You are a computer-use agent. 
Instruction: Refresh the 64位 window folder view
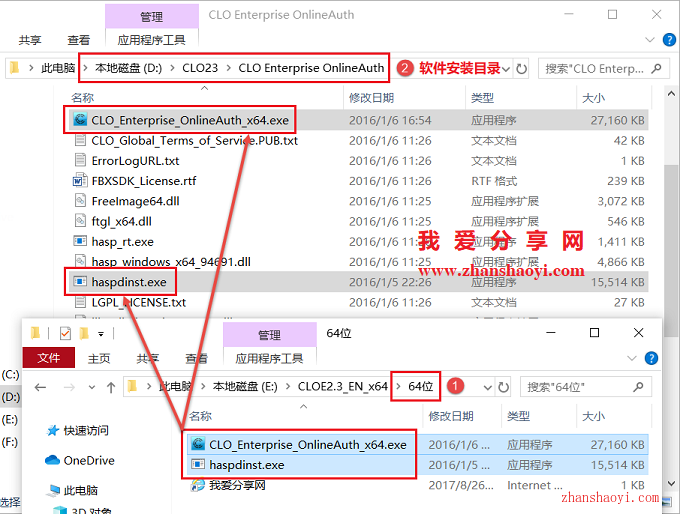click(503, 387)
